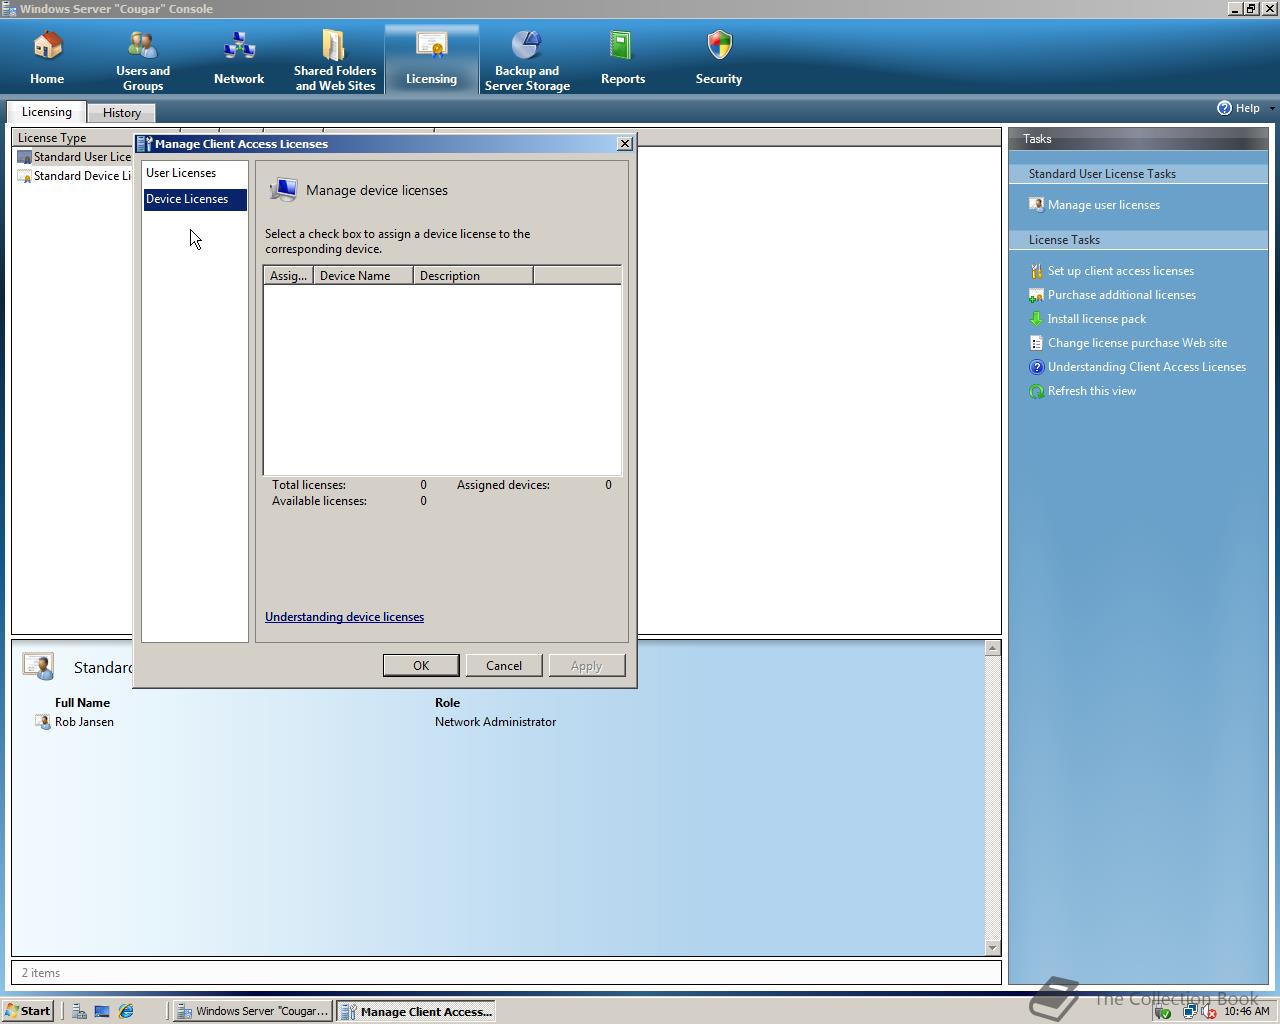Click details pane scrollbar up arrow
The width and height of the screenshot is (1280, 1024).
[992, 648]
